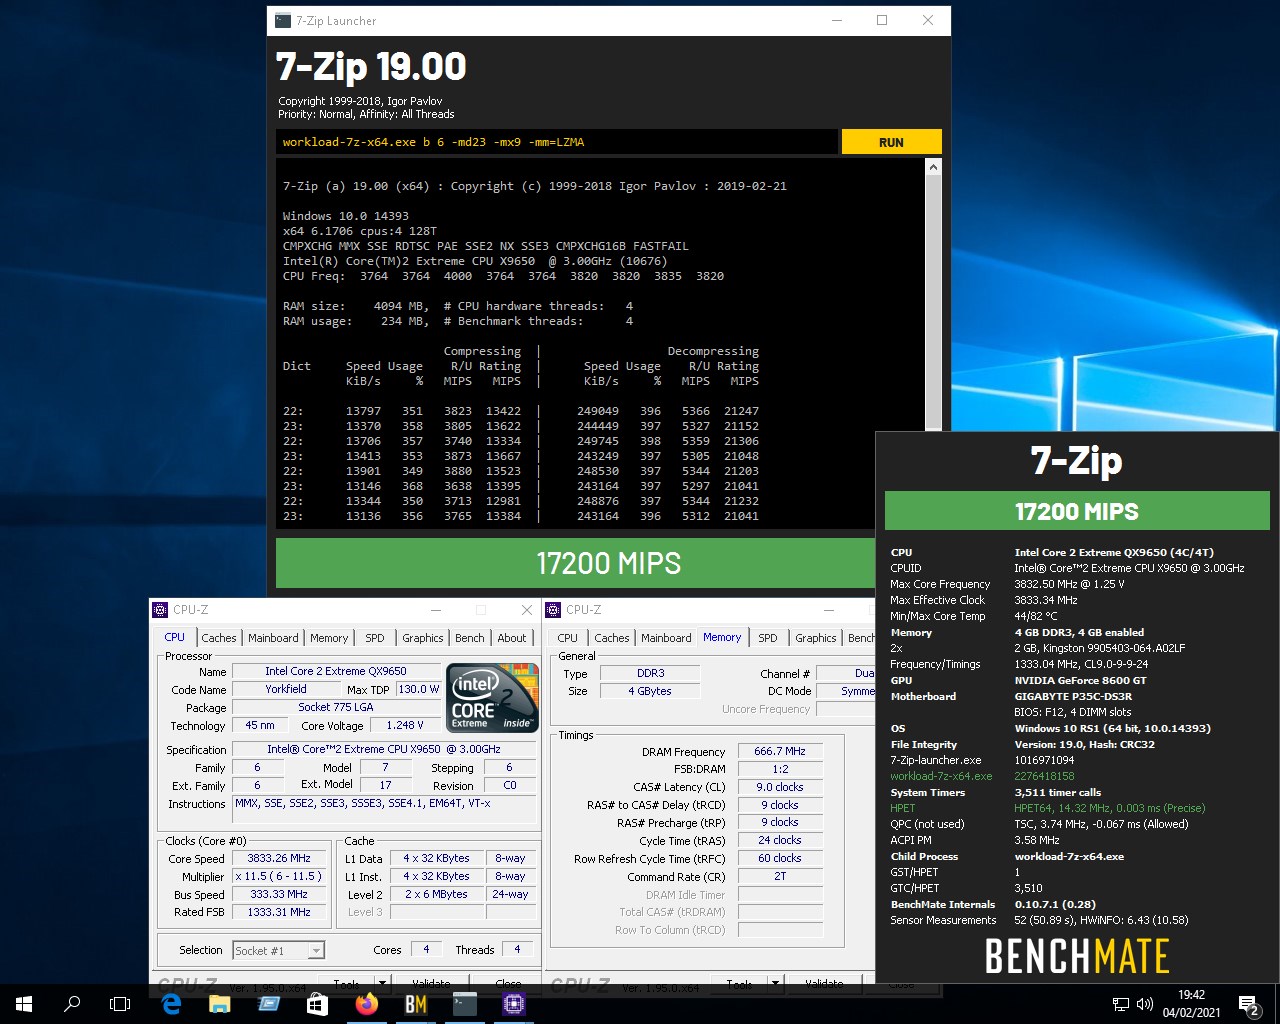
Task: Edit the workload-7z-x64.exe command line field
Action: pos(557,142)
